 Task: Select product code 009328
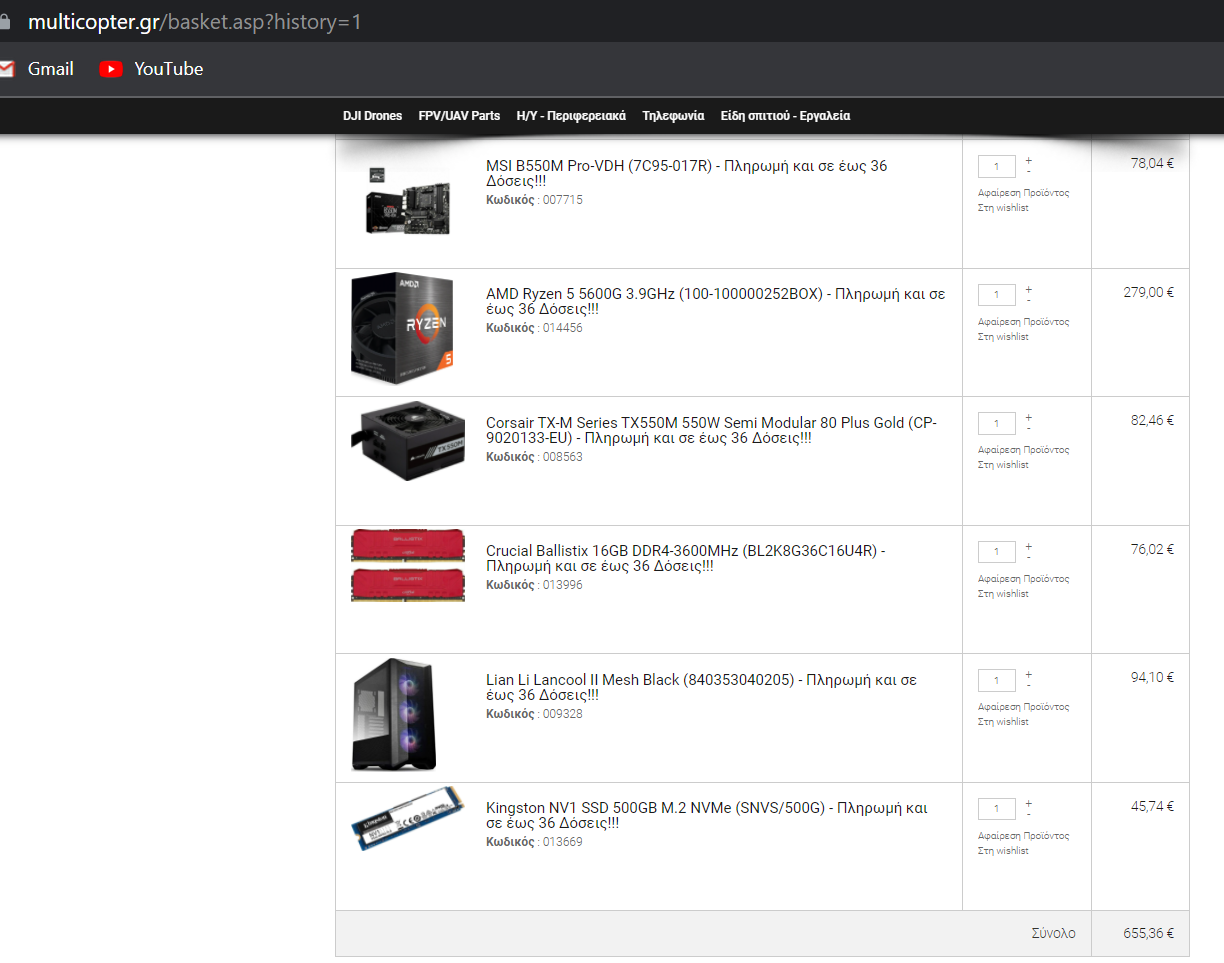click(x=562, y=714)
